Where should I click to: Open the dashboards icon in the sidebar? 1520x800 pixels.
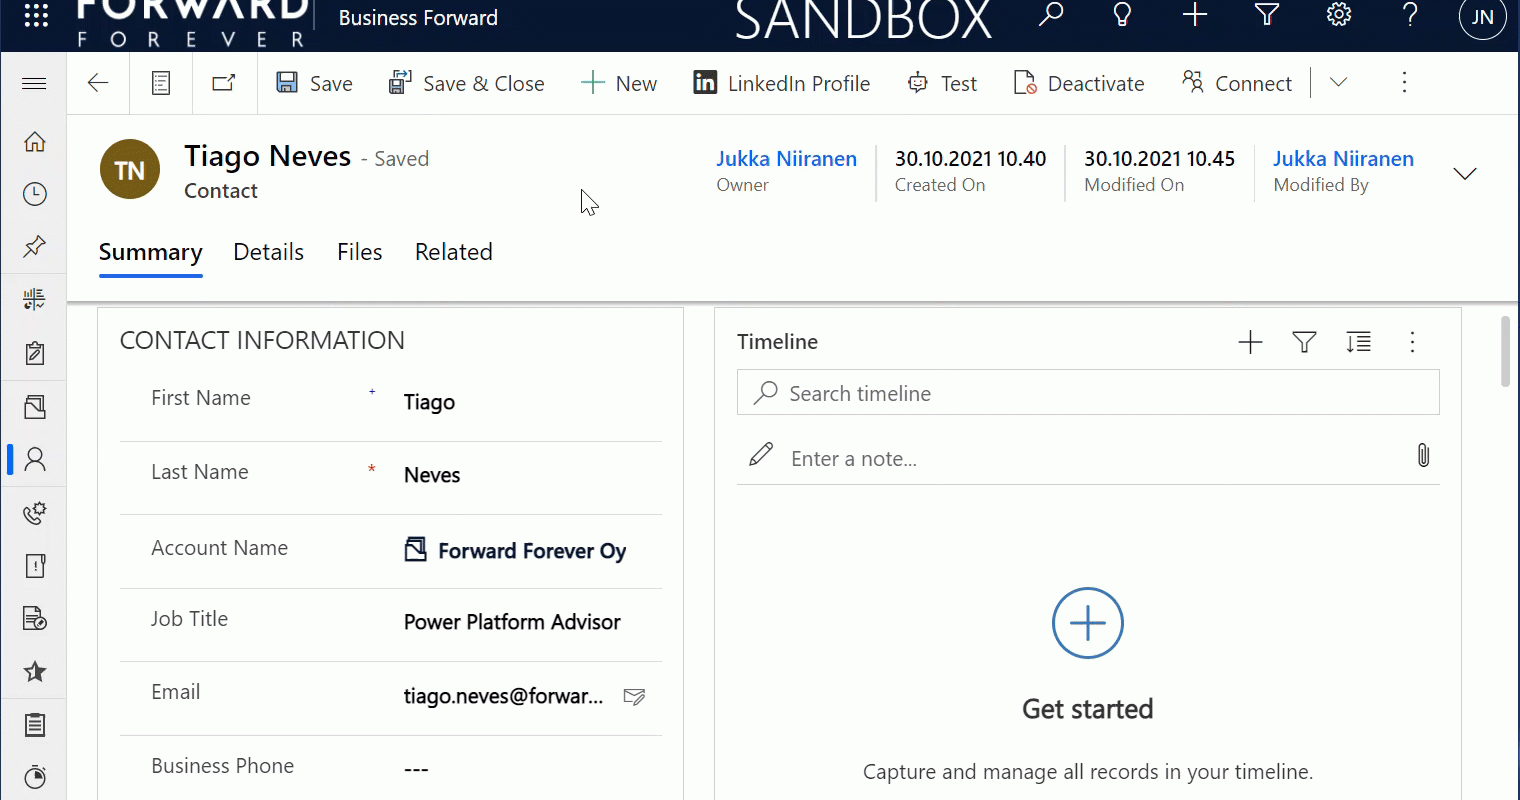coord(35,299)
